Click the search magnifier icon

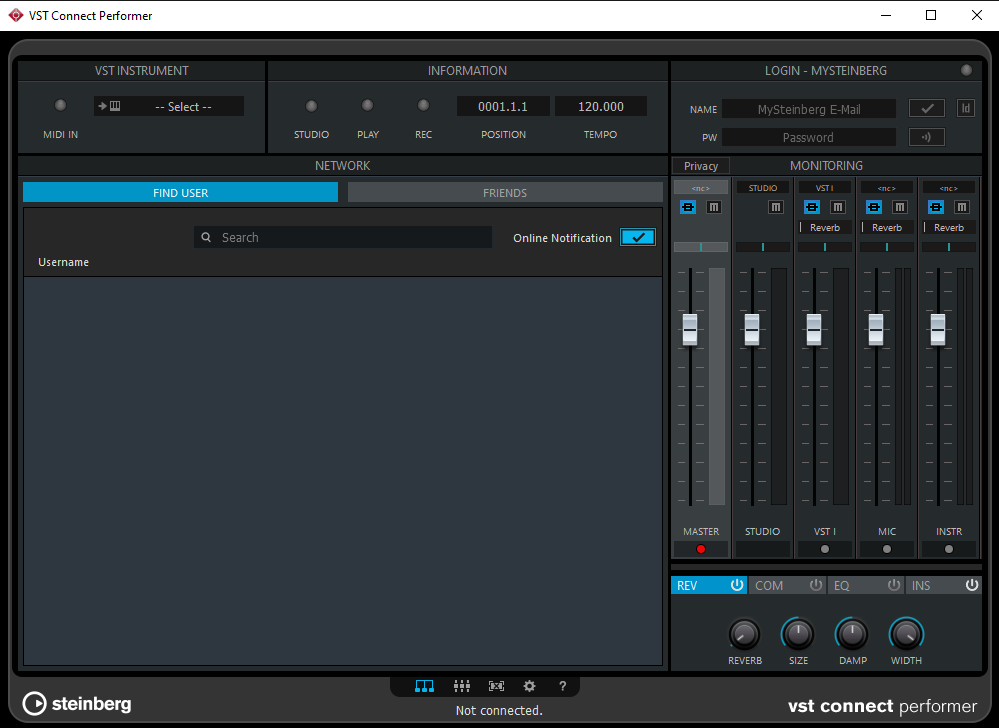206,237
